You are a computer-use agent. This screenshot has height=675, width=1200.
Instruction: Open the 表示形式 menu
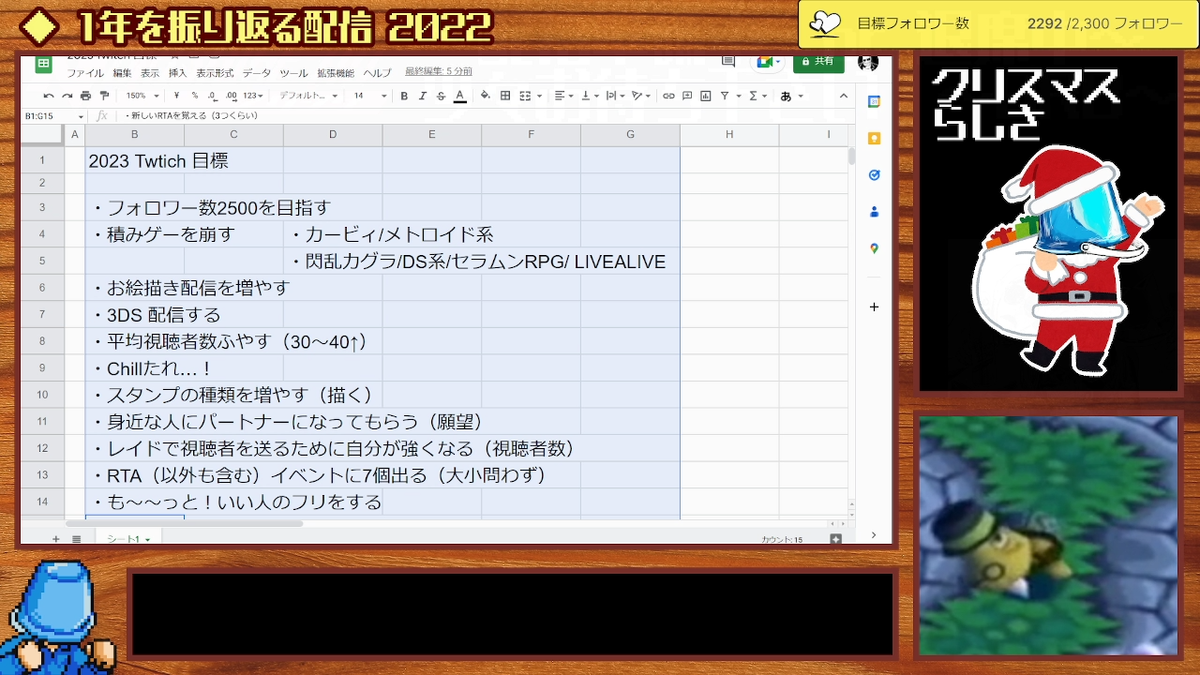click(x=215, y=73)
